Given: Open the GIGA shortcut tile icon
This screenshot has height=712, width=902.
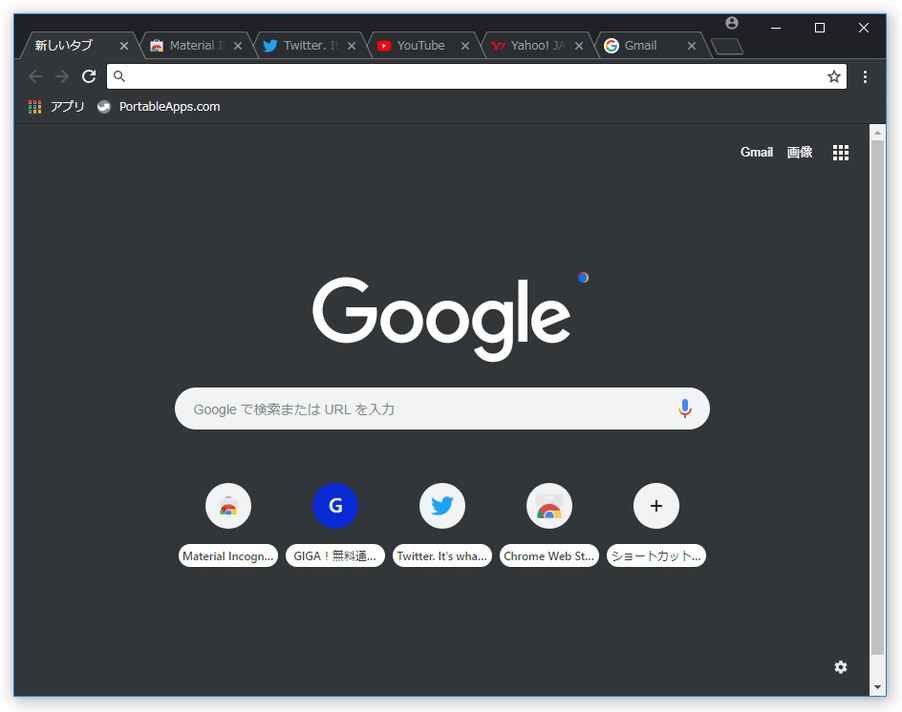Looking at the screenshot, I should click(x=335, y=506).
